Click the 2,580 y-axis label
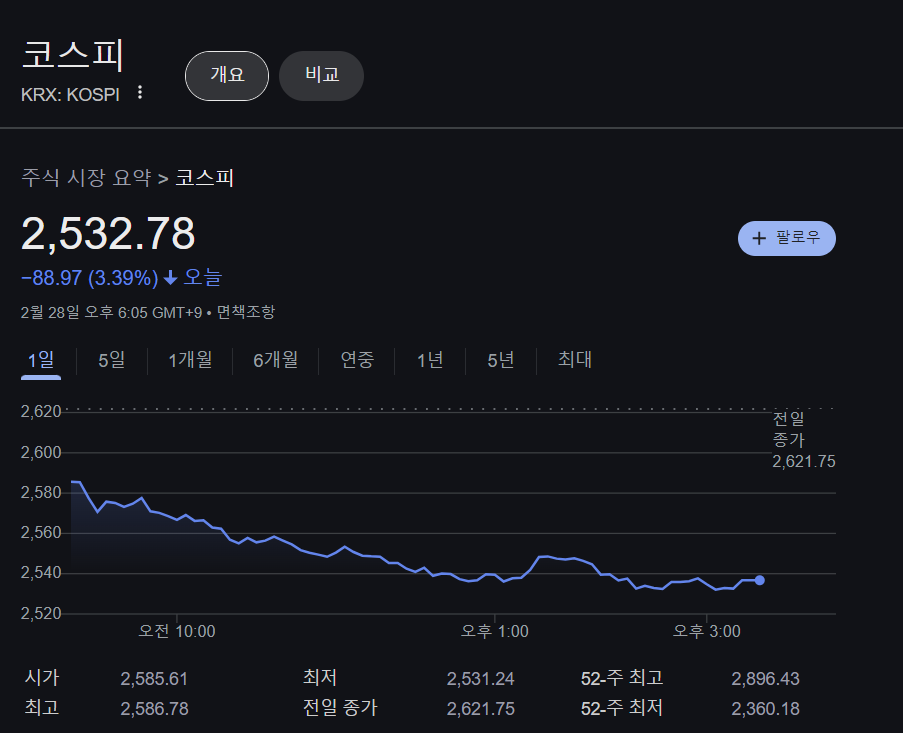Screen dimensions: 903x733 [x=41, y=492]
